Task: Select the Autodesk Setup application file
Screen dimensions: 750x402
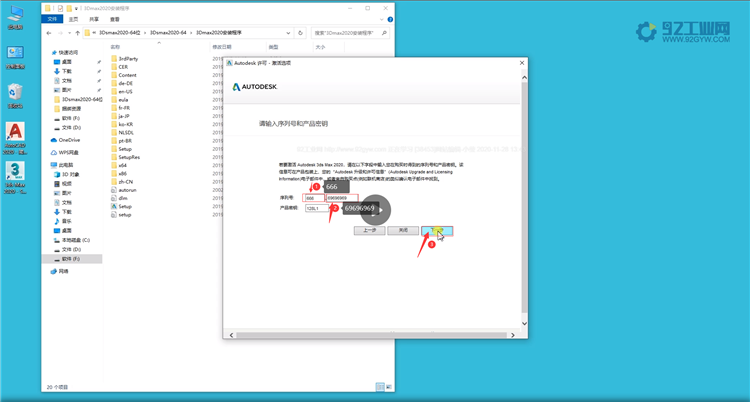Action: click(121, 206)
